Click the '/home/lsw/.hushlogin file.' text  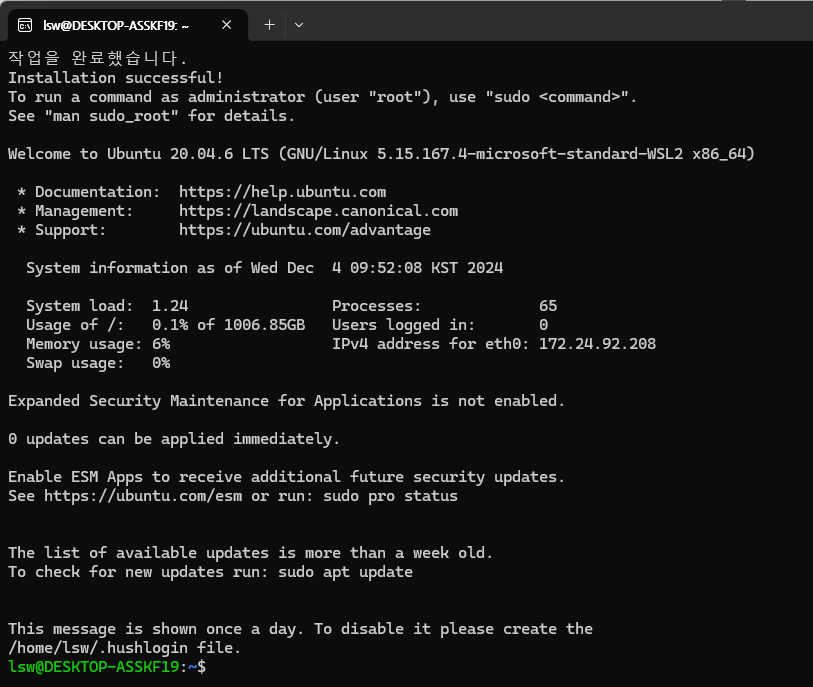point(124,648)
